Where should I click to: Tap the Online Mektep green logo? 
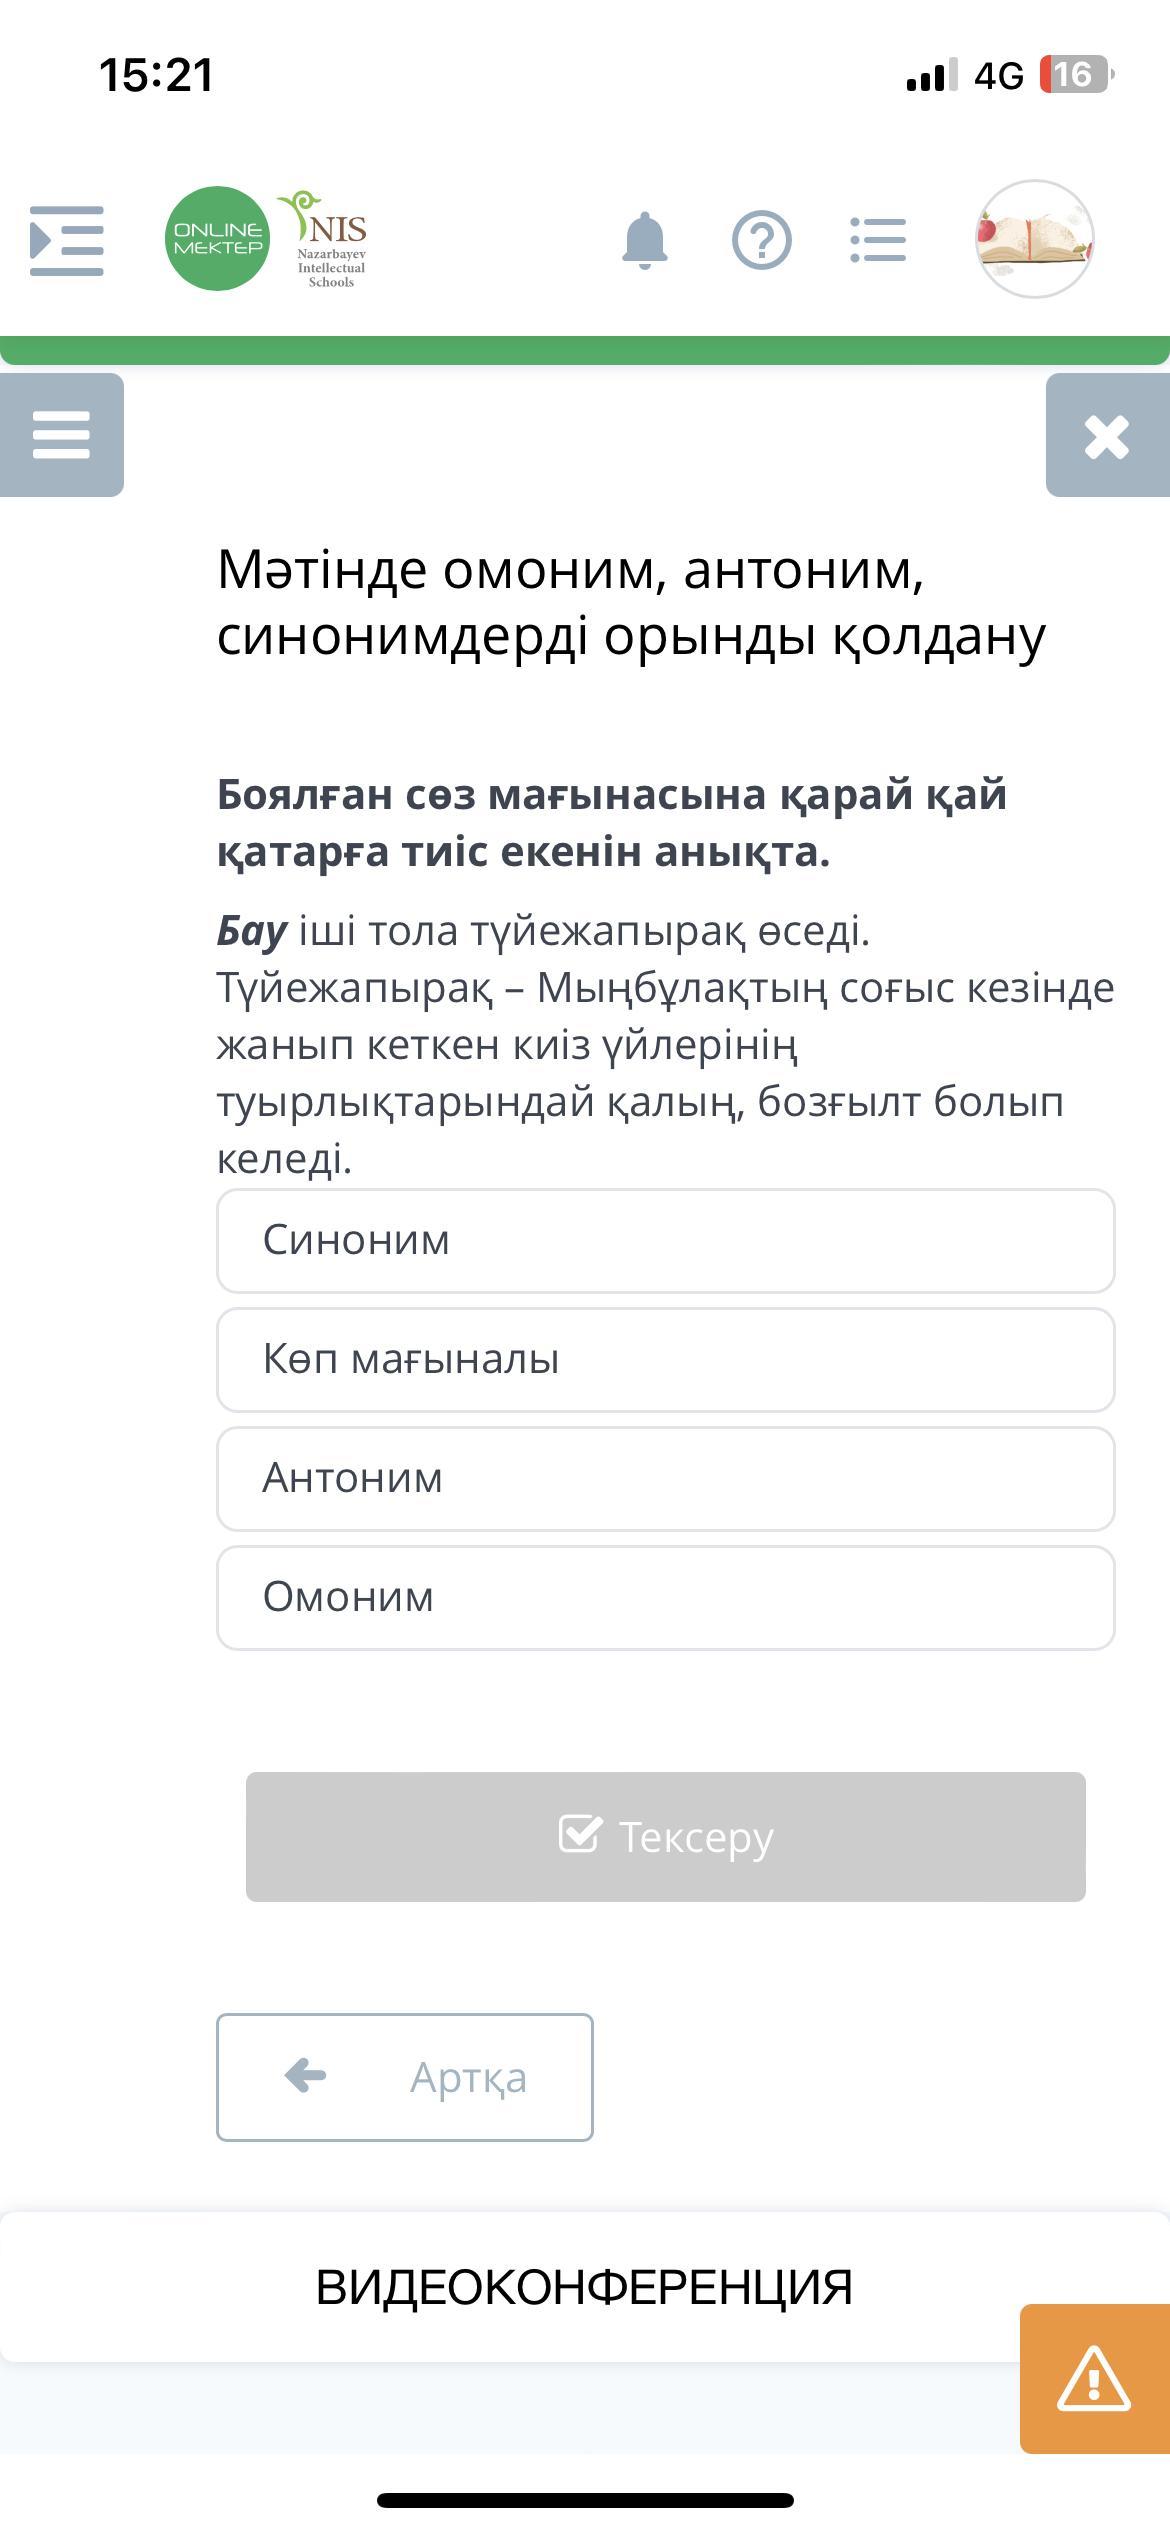(217, 239)
